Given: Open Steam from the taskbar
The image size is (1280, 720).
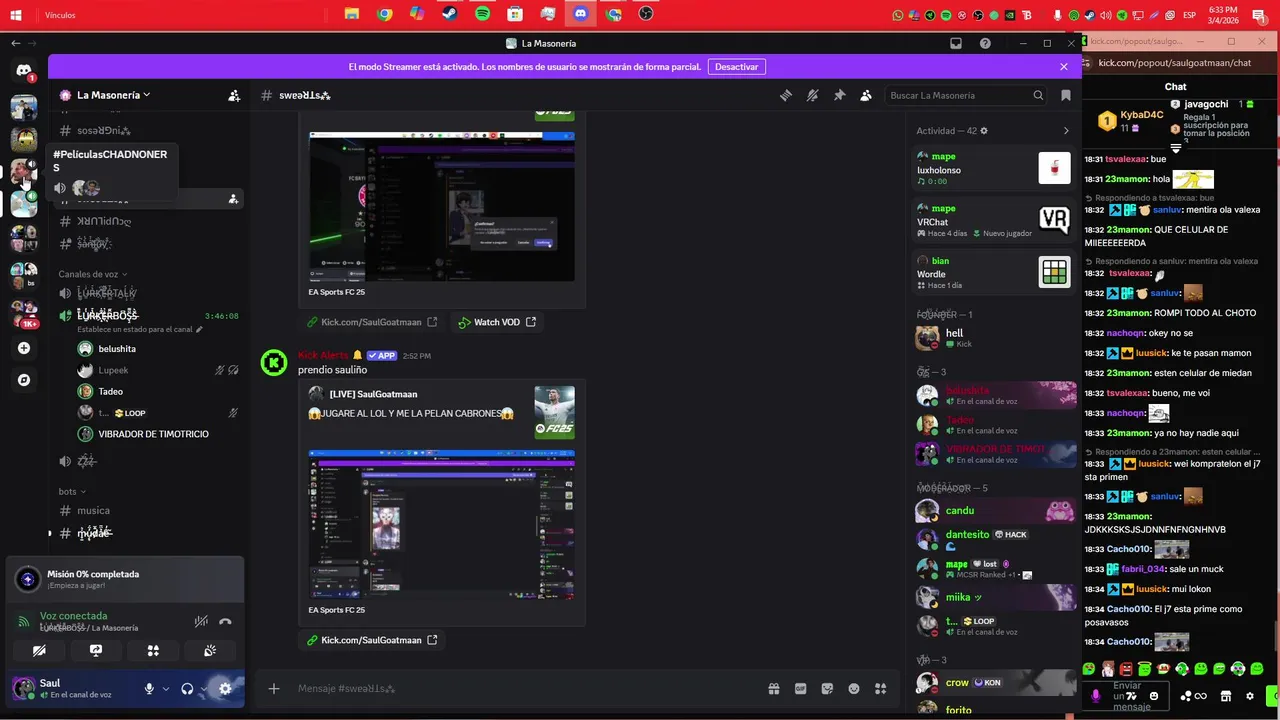Looking at the screenshot, I should 450,14.
